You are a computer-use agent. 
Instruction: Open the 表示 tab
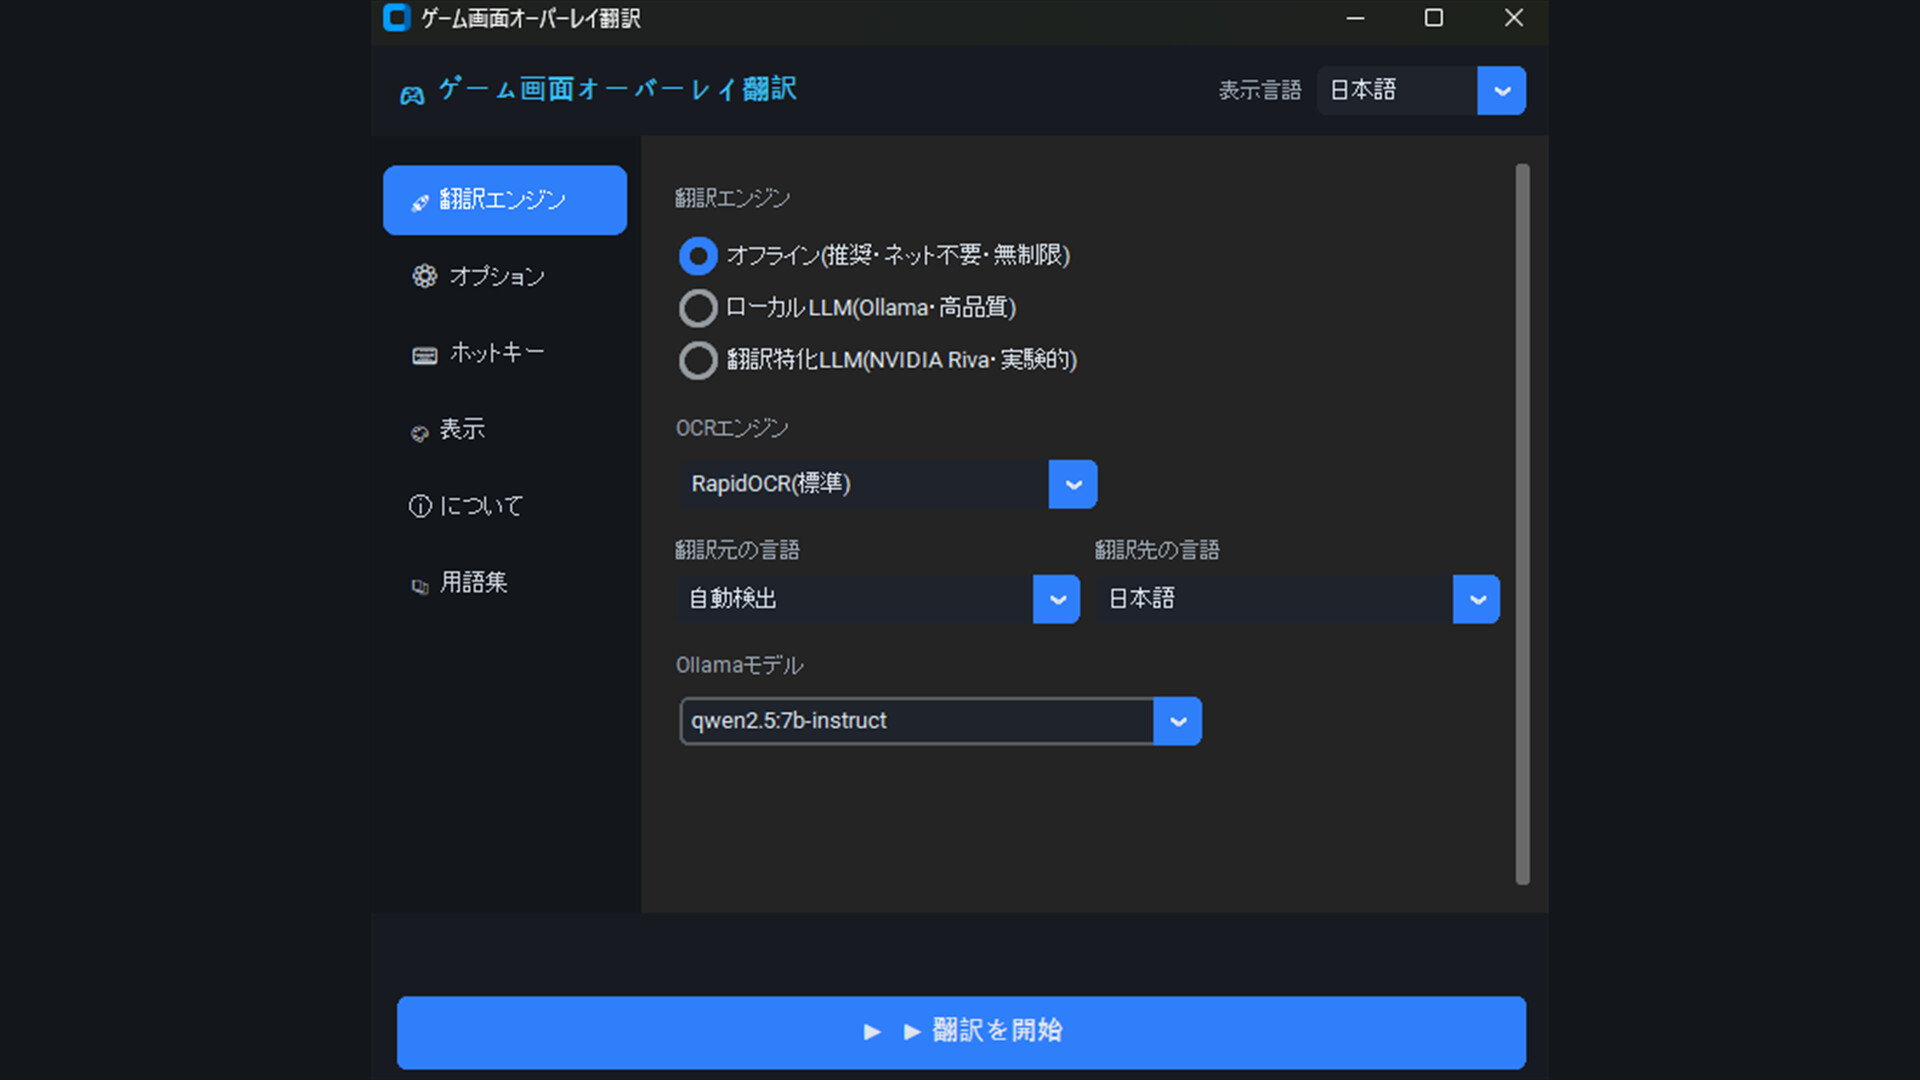pyautogui.click(x=505, y=430)
